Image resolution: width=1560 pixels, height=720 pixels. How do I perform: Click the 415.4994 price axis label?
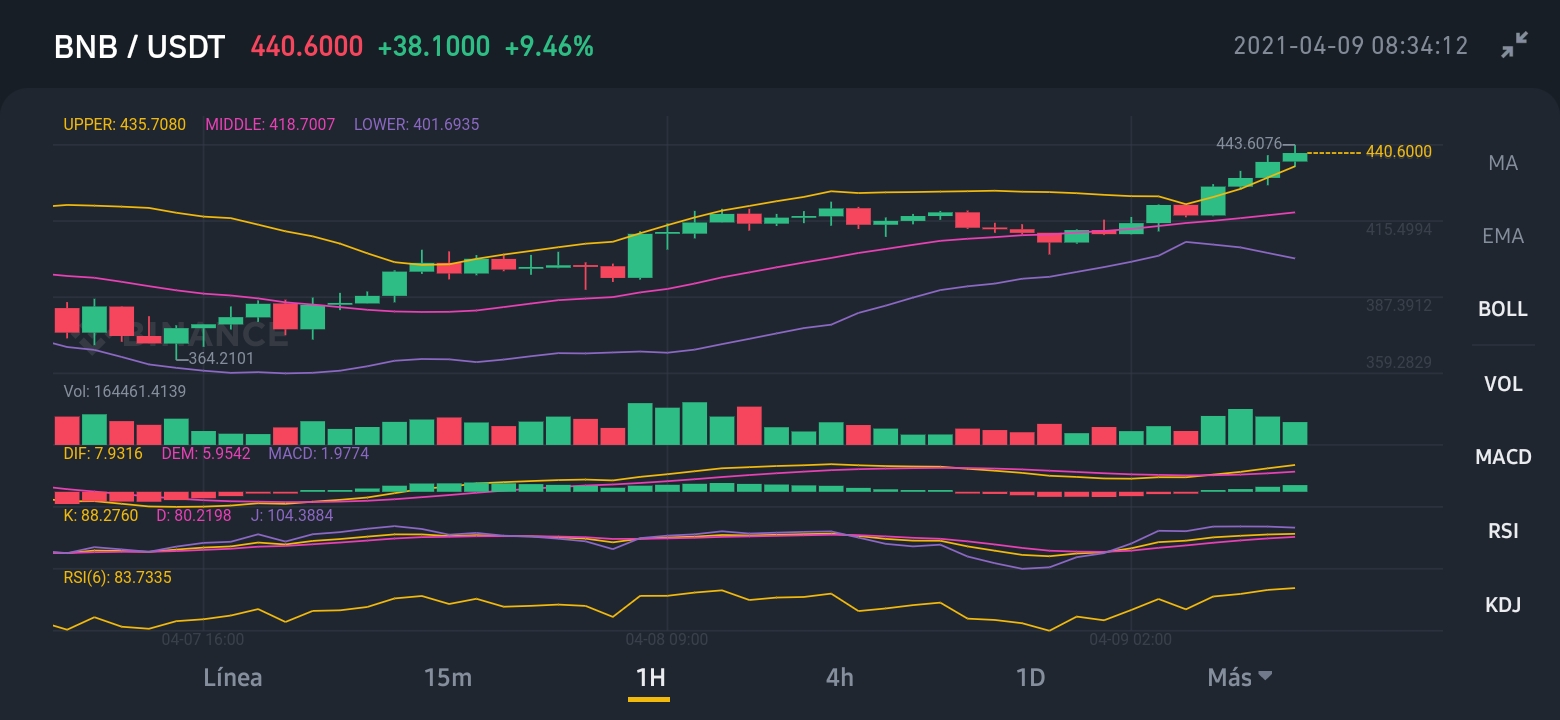1399,229
